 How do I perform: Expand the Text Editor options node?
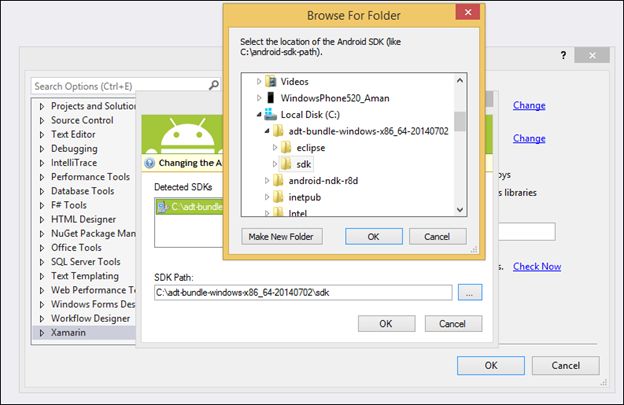(42, 134)
